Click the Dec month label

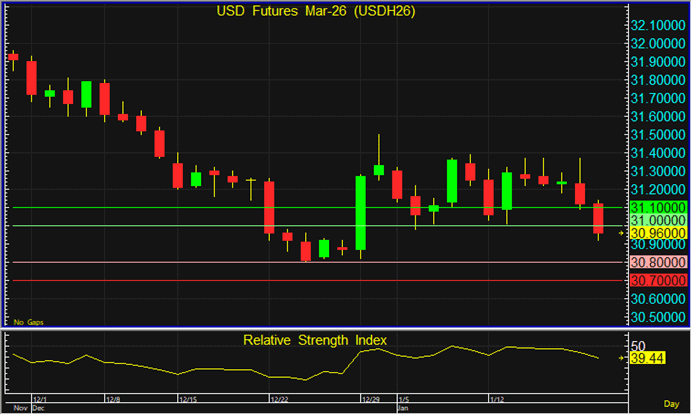(39, 409)
